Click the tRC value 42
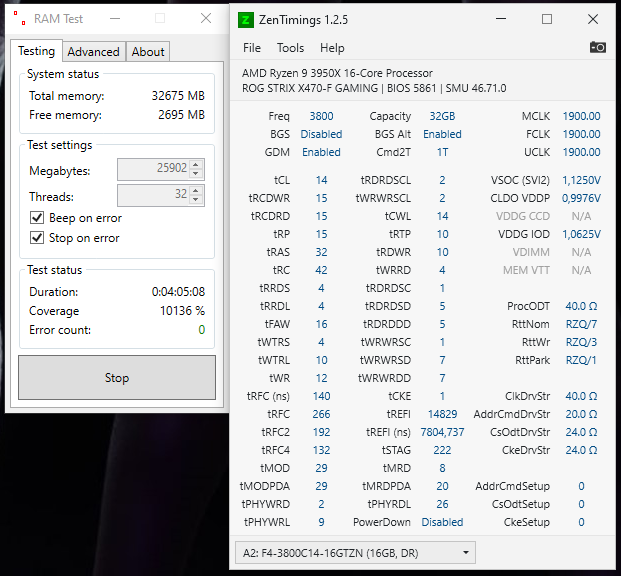Image resolution: width=621 pixels, height=576 pixels. [x=321, y=270]
